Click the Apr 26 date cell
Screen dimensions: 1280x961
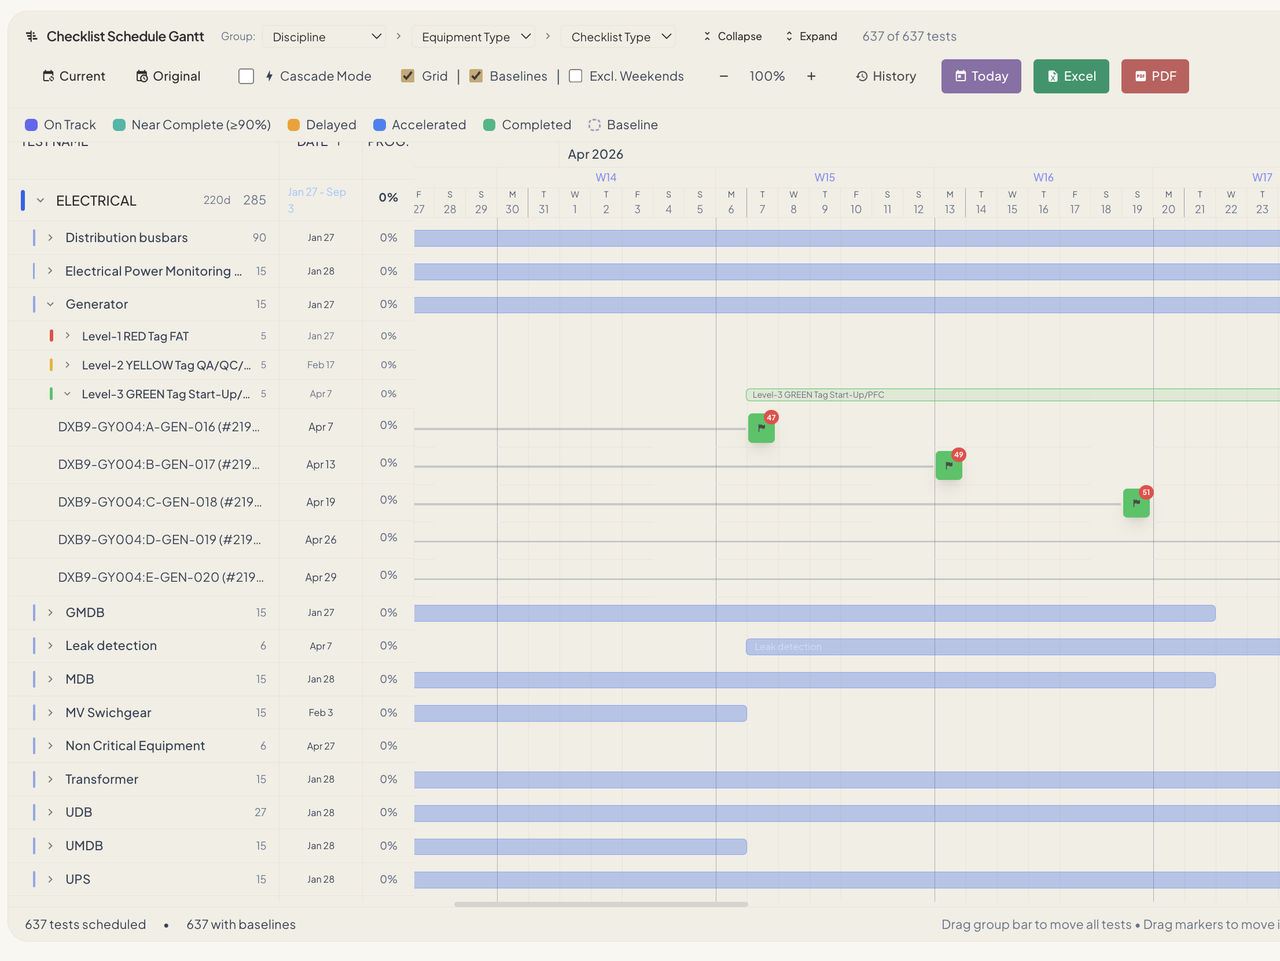320,540
